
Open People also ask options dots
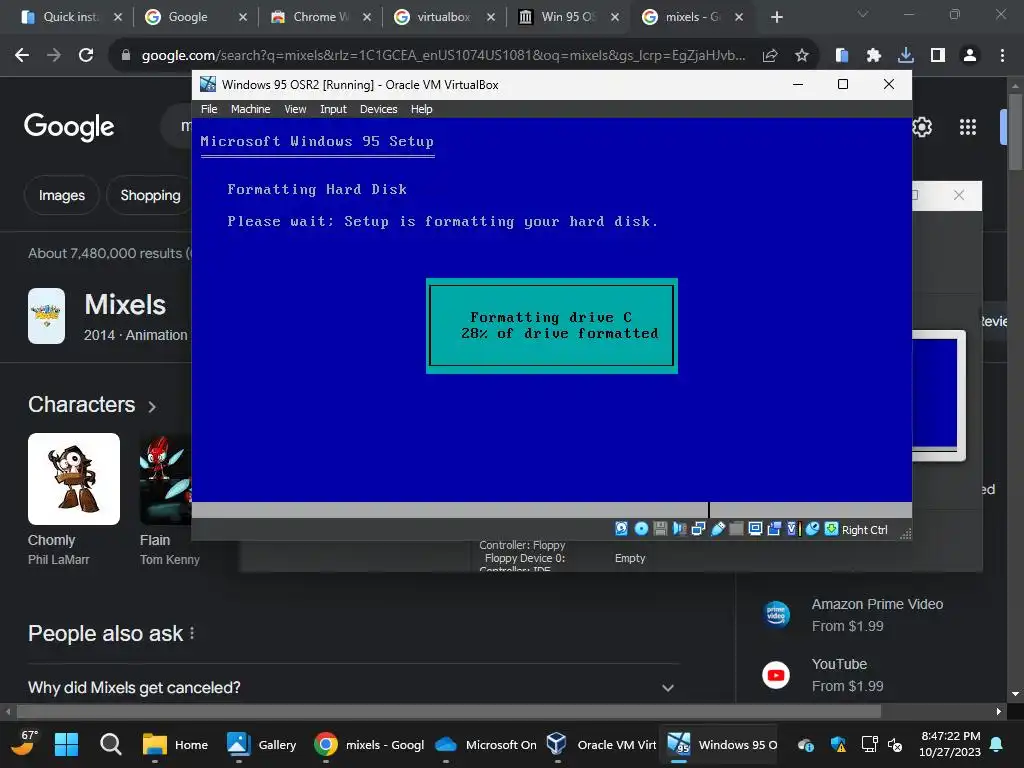point(192,633)
